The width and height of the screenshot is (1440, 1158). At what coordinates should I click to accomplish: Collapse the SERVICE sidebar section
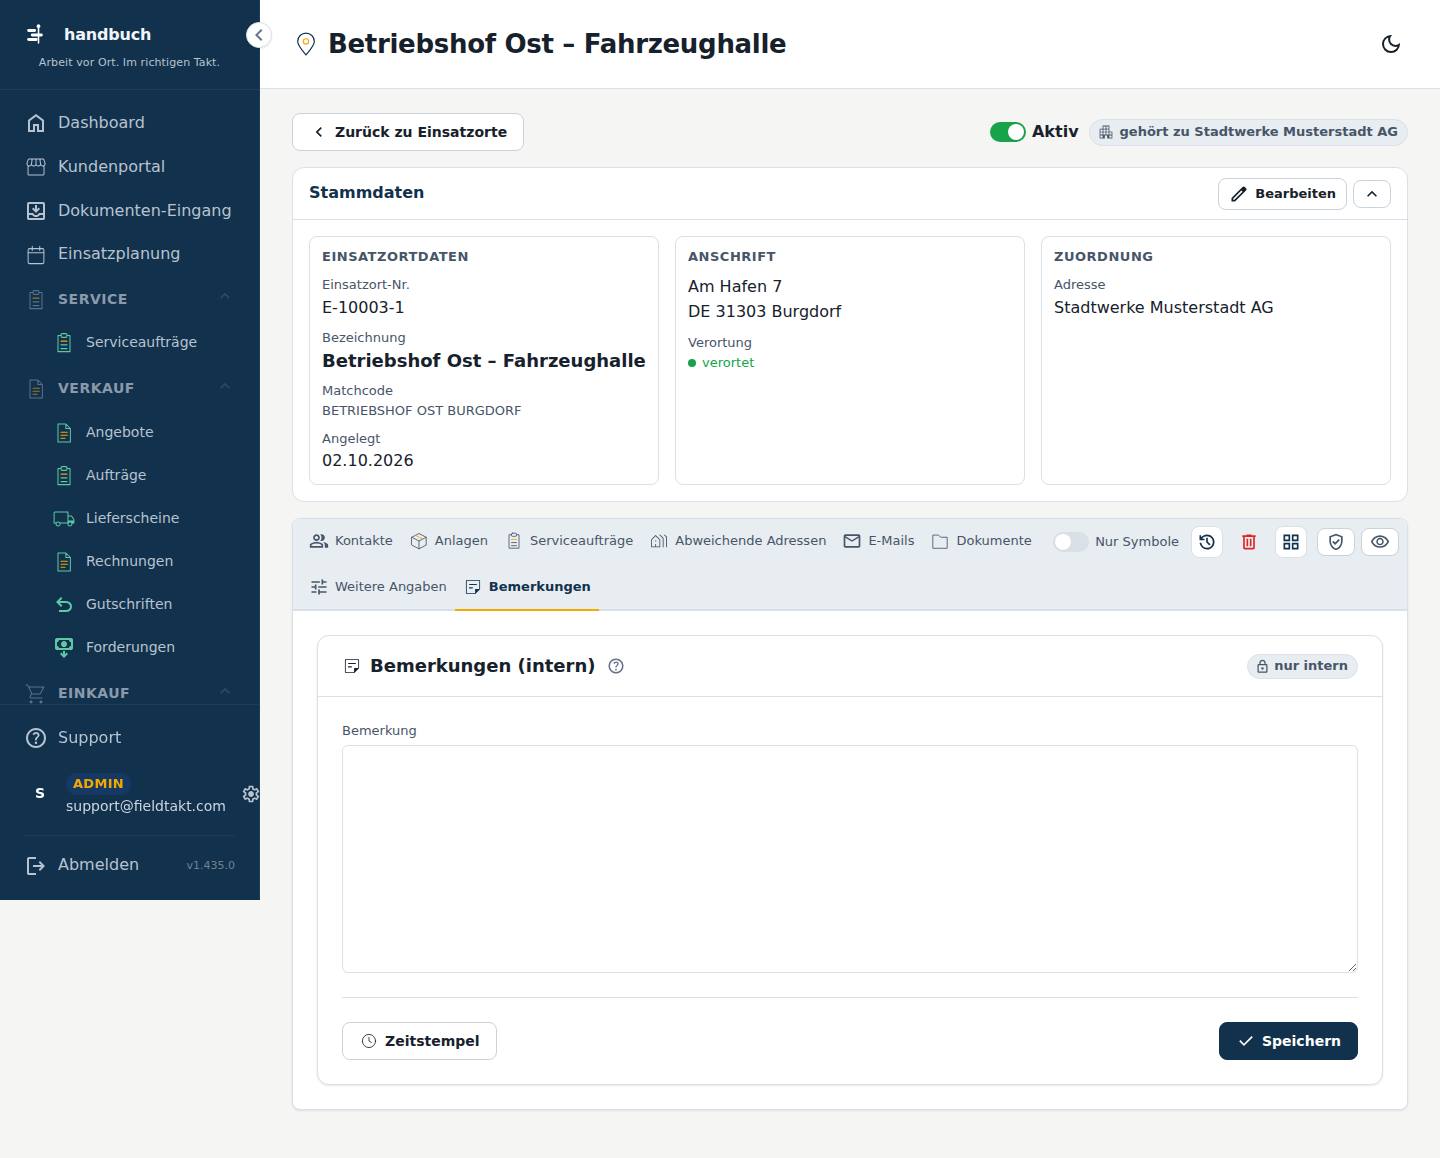pos(225,297)
